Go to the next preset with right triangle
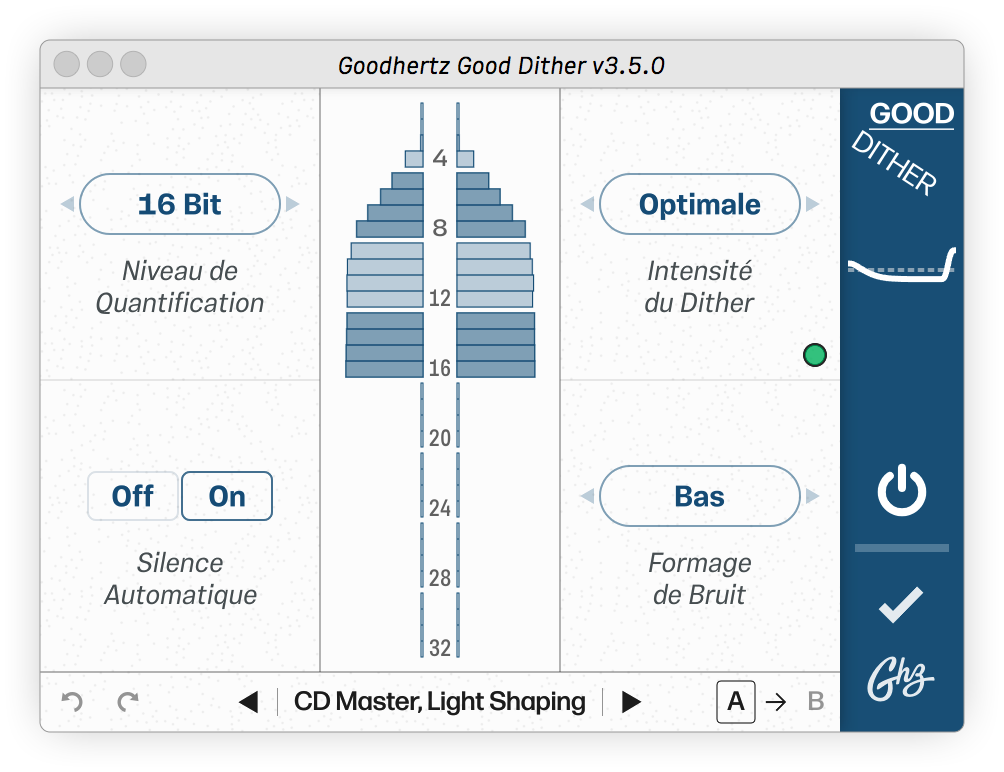 (x=631, y=702)
